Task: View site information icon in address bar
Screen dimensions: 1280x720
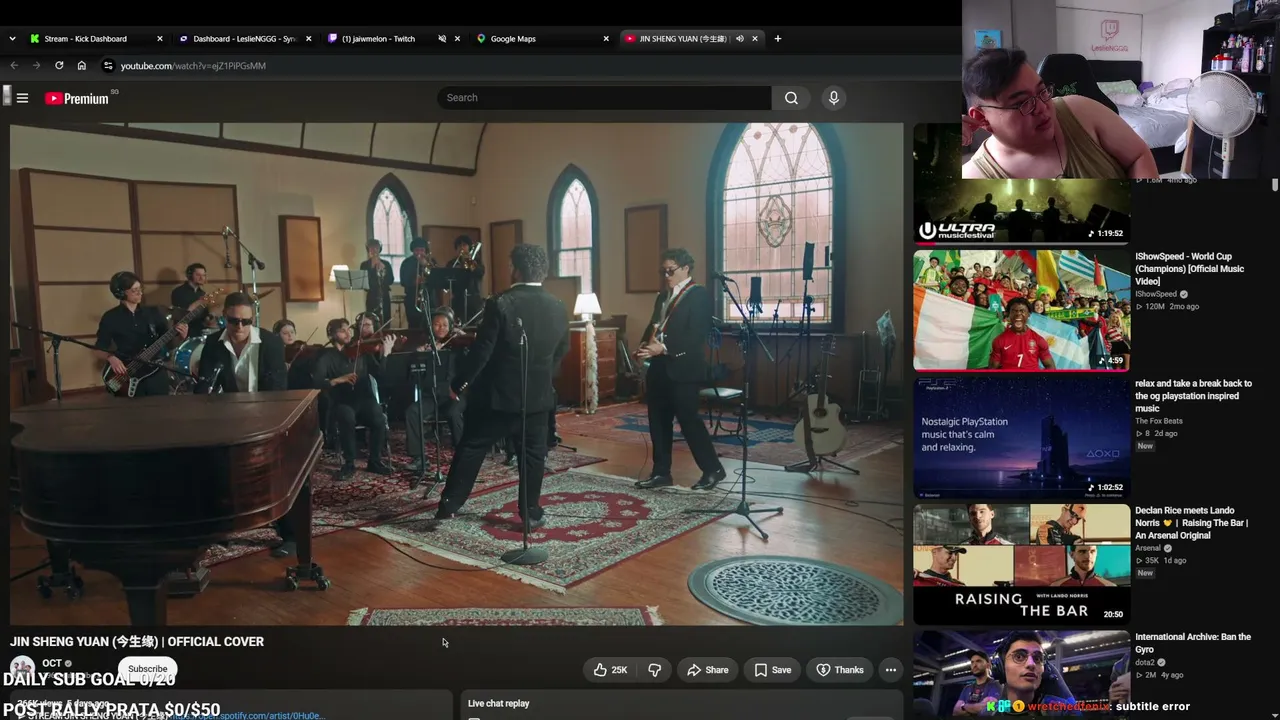Action: (108, 66)
